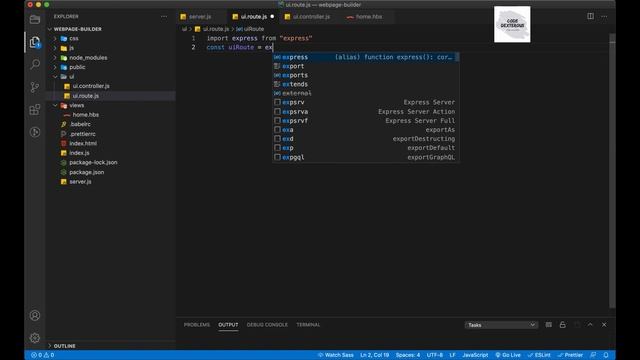Viewport: 640px width, 360px height.
Task: Open the Tasks output channel dropdown
Action: (501, 325)
